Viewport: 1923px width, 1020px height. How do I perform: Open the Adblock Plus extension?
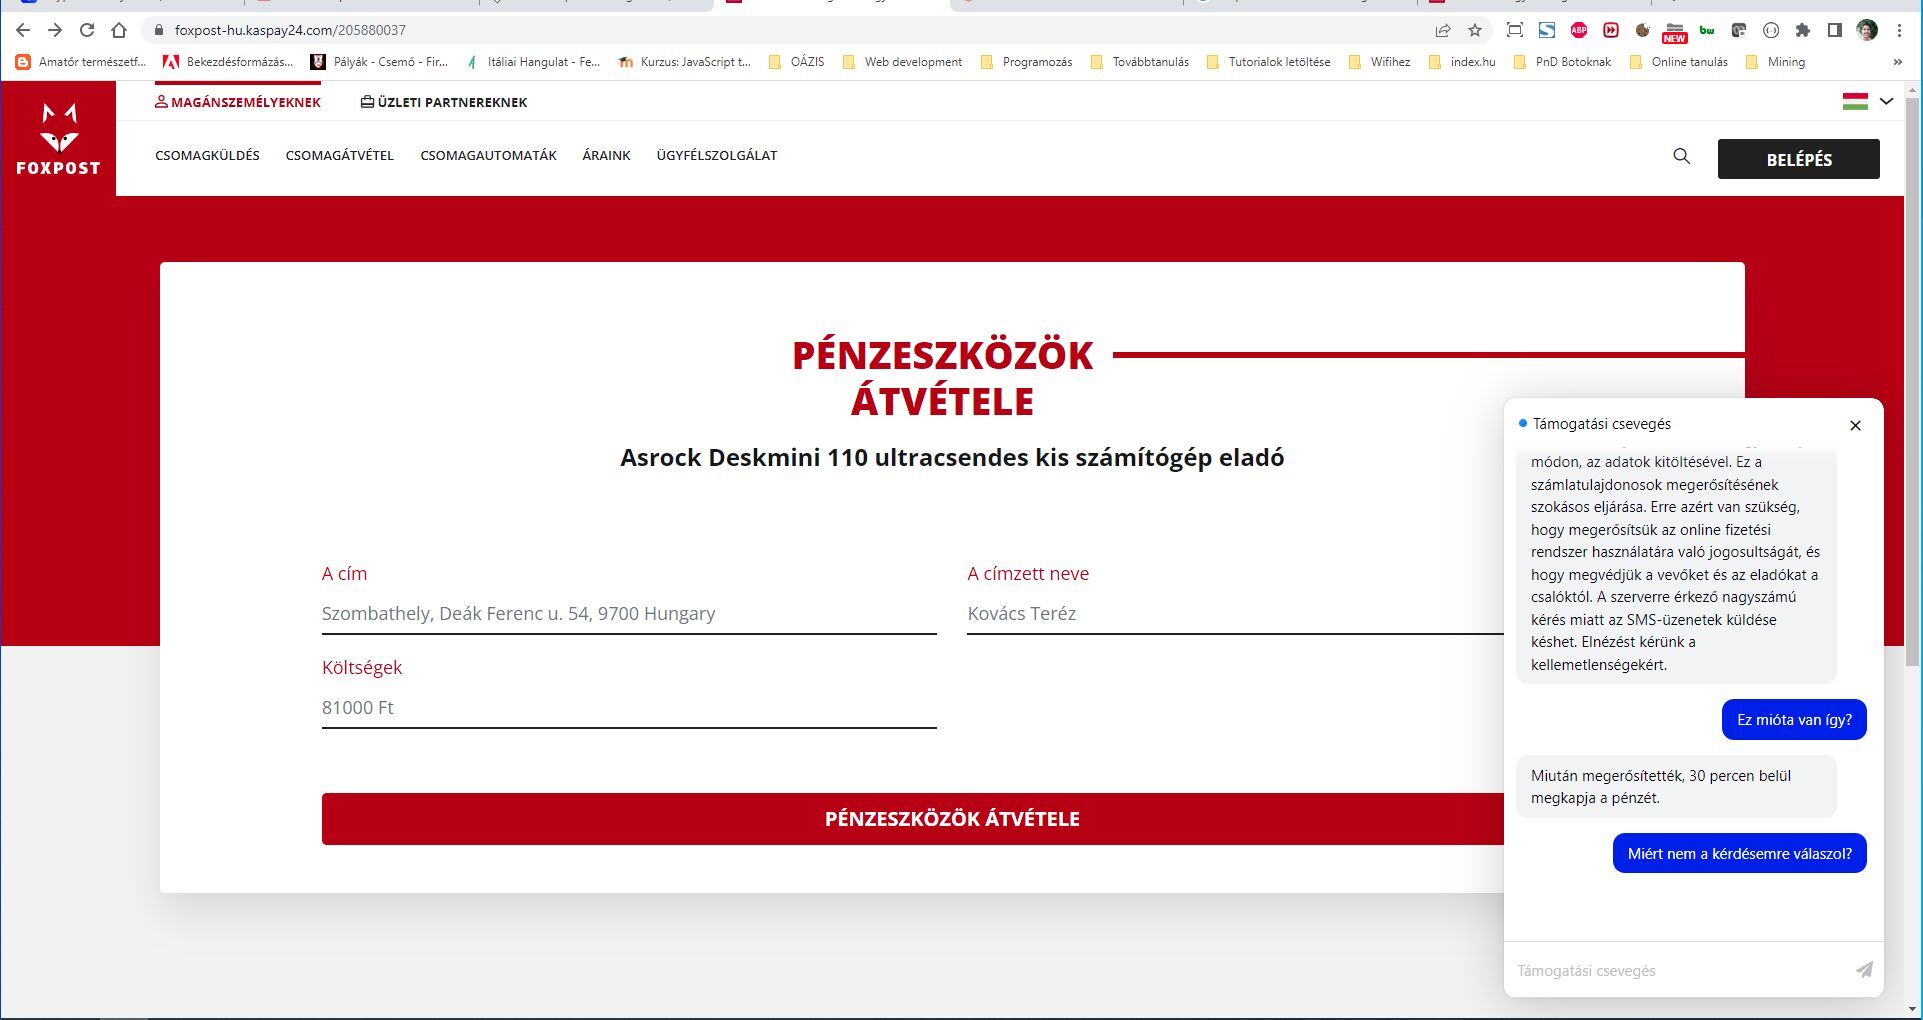click(1579, 30)
